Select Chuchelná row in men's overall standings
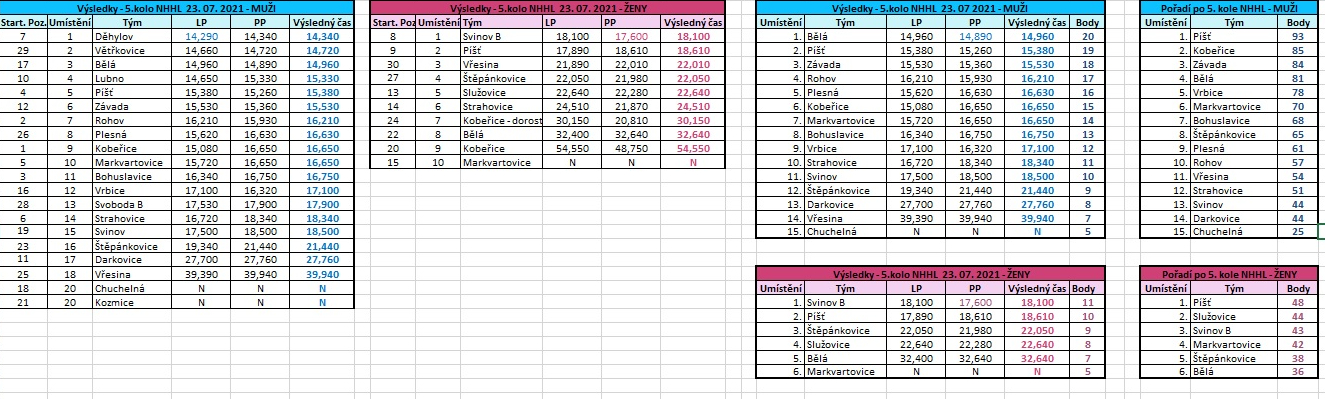This screenshot has height=399, width=1325. 1229,231
